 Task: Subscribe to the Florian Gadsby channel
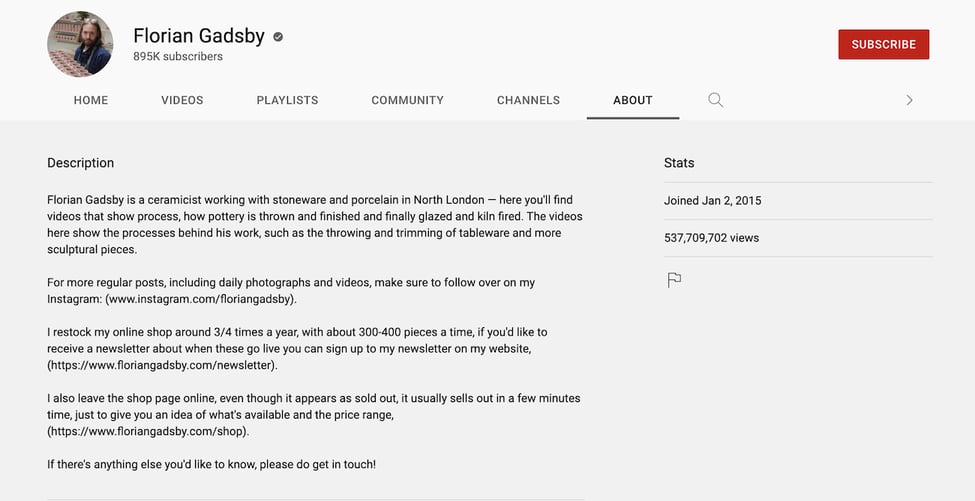[x=884, y=44]
